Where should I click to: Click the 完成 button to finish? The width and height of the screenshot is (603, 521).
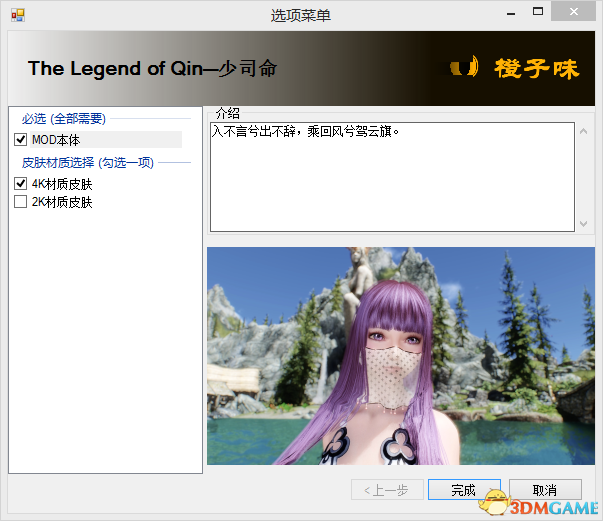coord(464,489)
